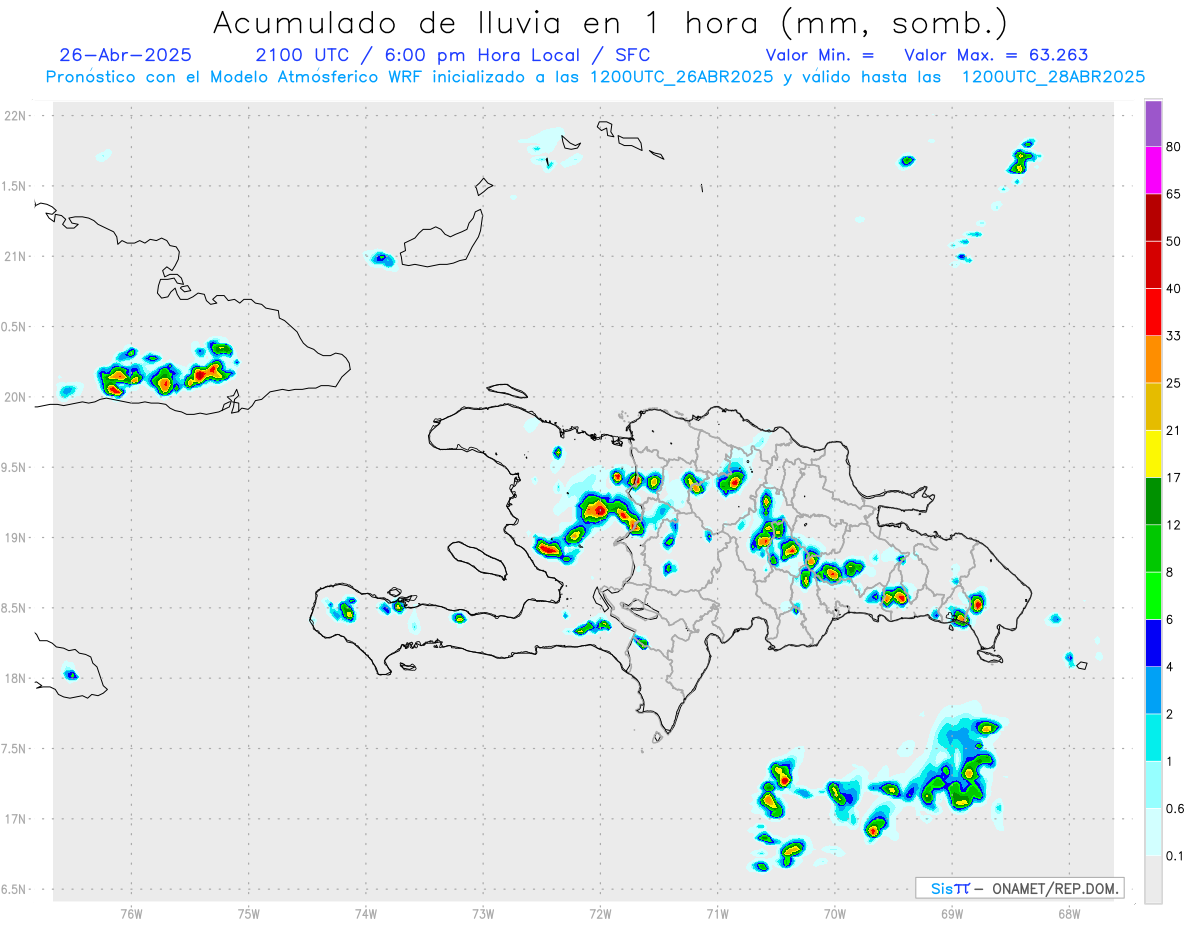Click the 'SisTT – ONAMET/REP.DOM.' credit box
This screenshot has height=927, width=1200.
click(1020, 888)
